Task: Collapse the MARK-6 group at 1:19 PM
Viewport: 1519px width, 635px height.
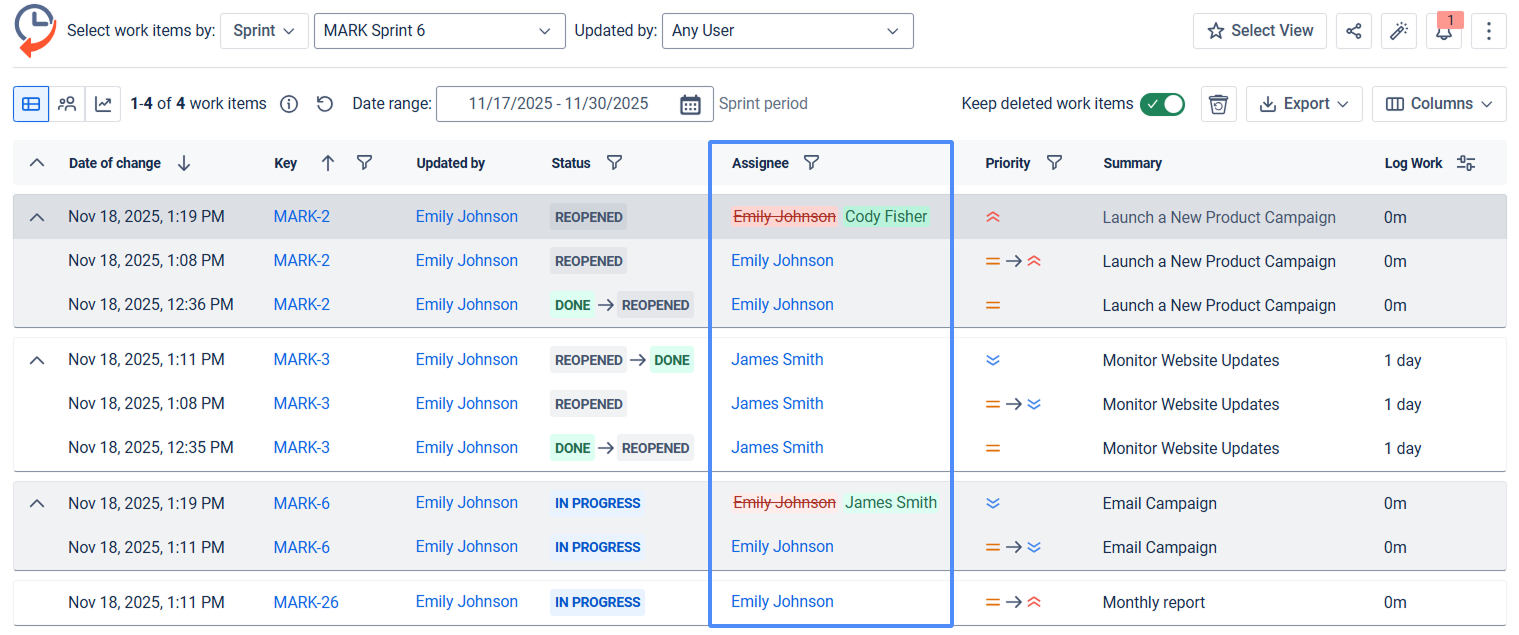Action: click(x=37, y=503)
